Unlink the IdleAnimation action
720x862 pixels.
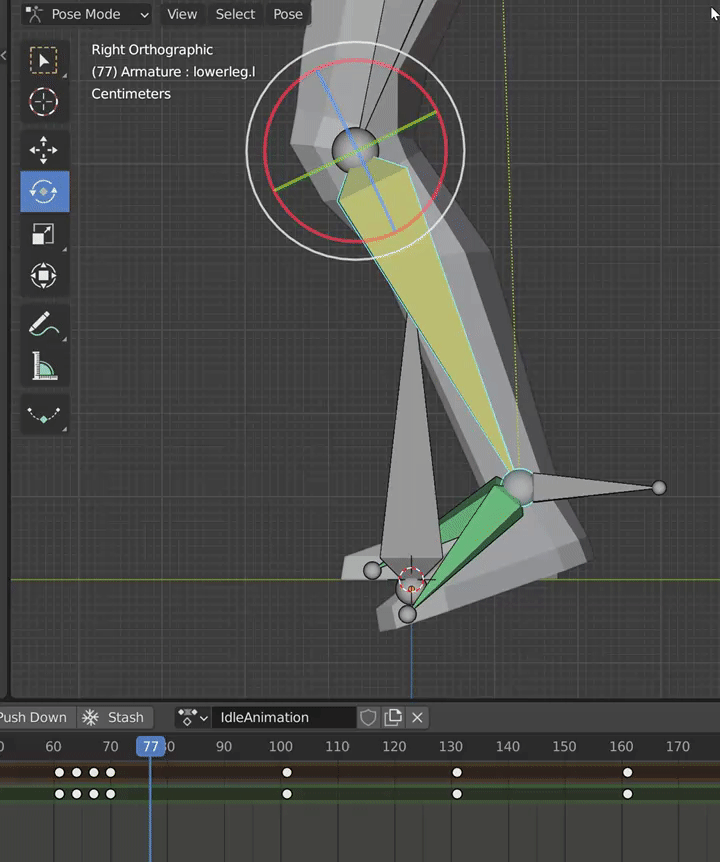pos(418,717)
